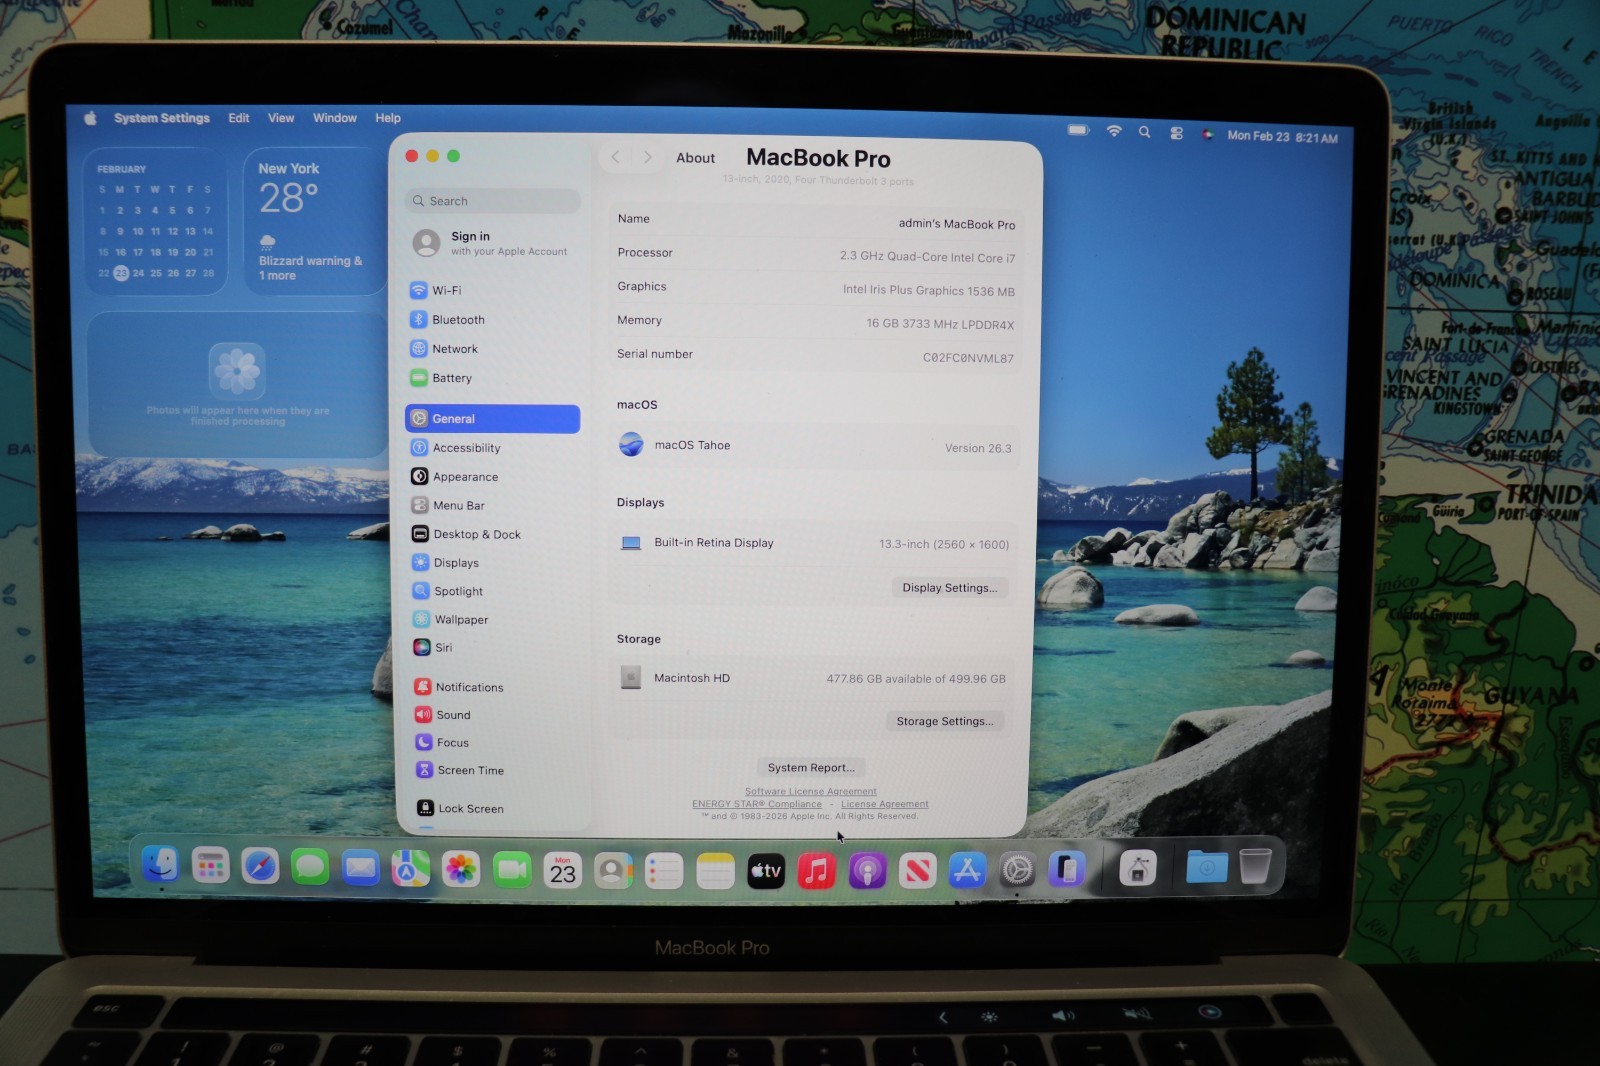Open License Agreement link
This screenshot has width=1600, height=1066.
click(885, 804)
